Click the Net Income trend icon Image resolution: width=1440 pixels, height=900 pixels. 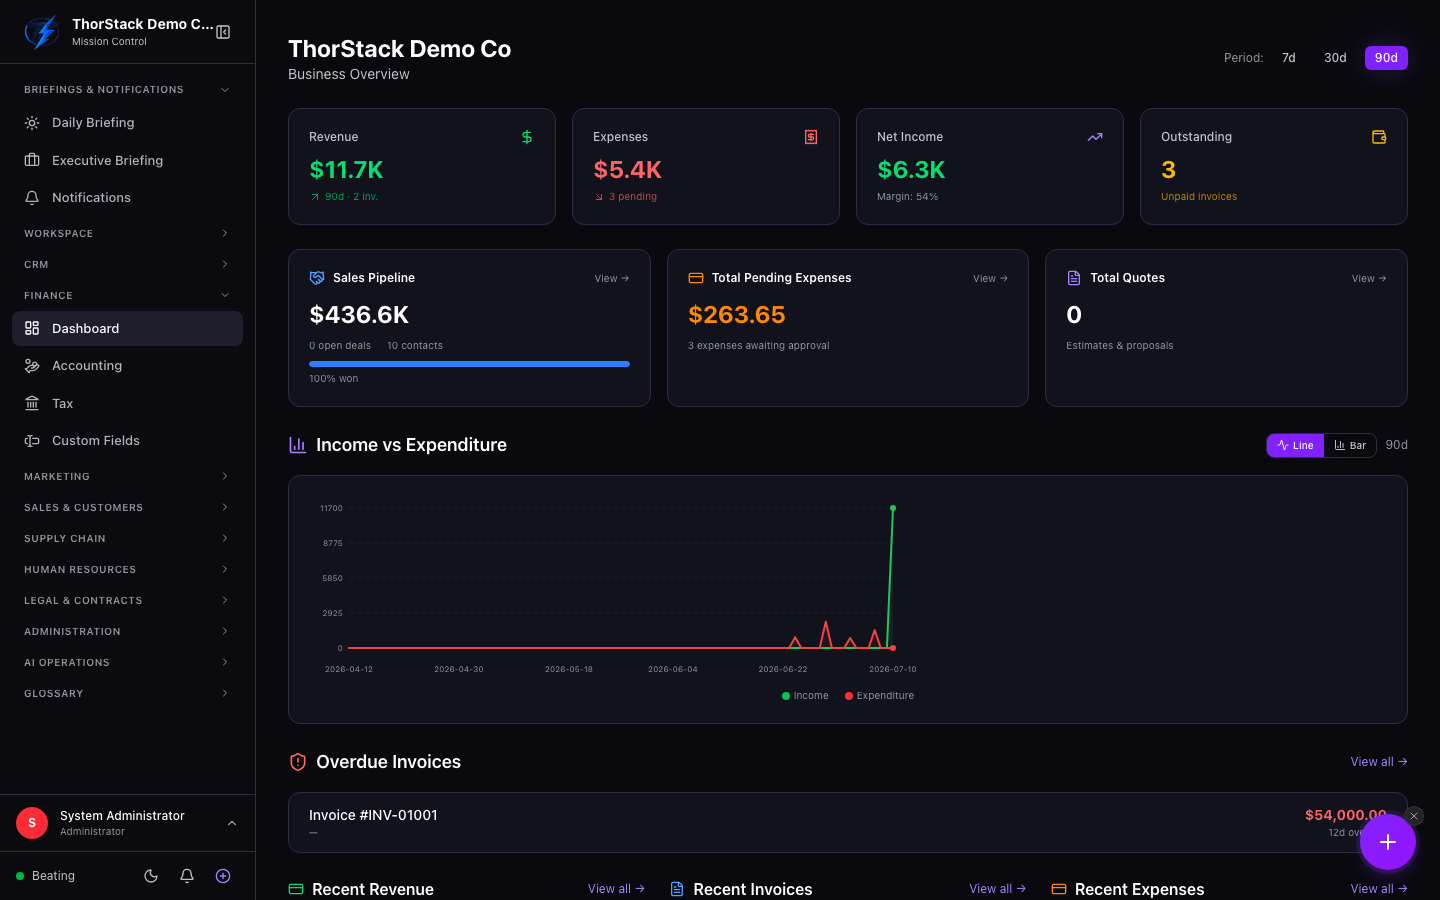pyautogui.click(x=1095, y=137)
